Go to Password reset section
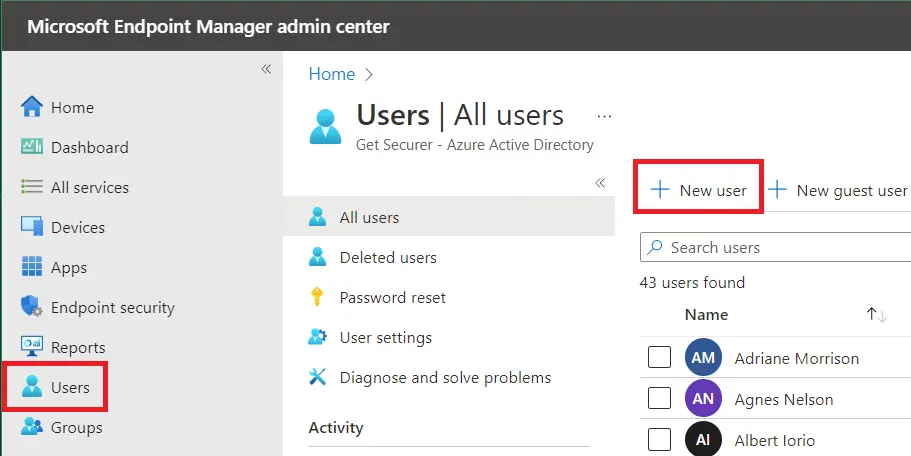 (392, 298)
